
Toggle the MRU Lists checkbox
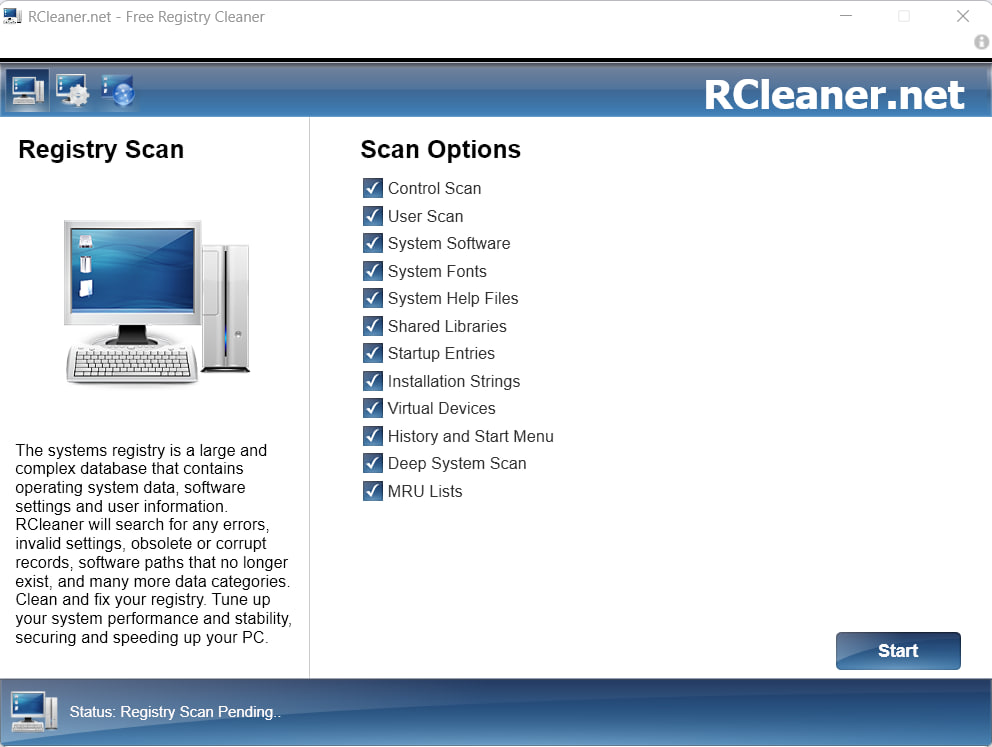(x=373, y=491)
